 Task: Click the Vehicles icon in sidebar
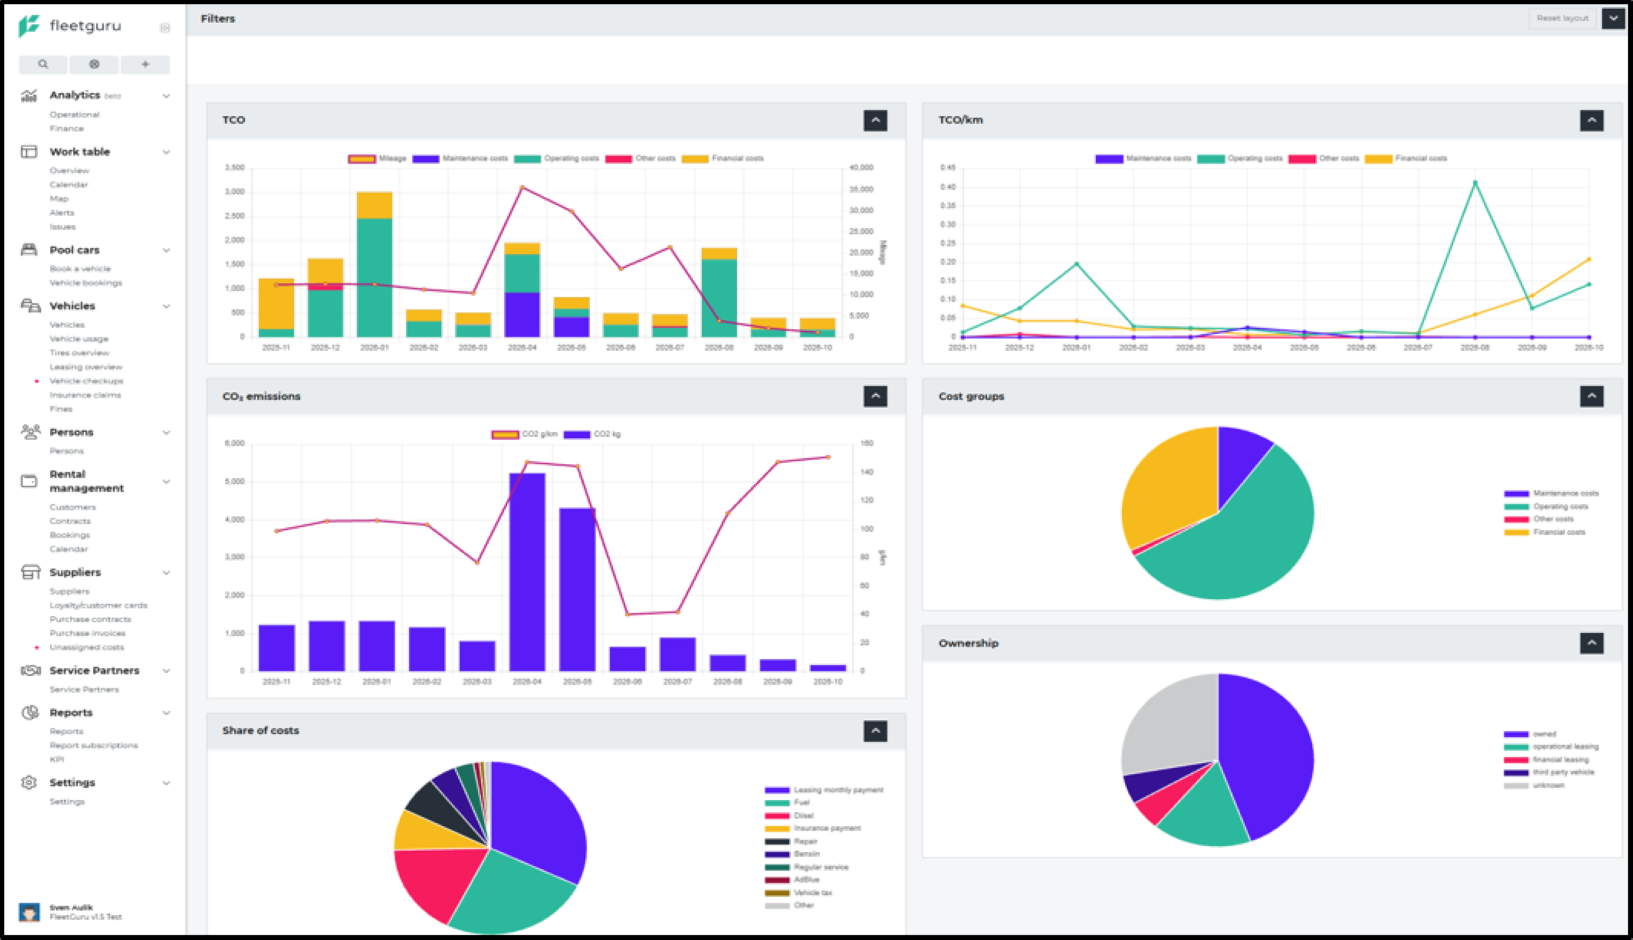coord(30,306)
